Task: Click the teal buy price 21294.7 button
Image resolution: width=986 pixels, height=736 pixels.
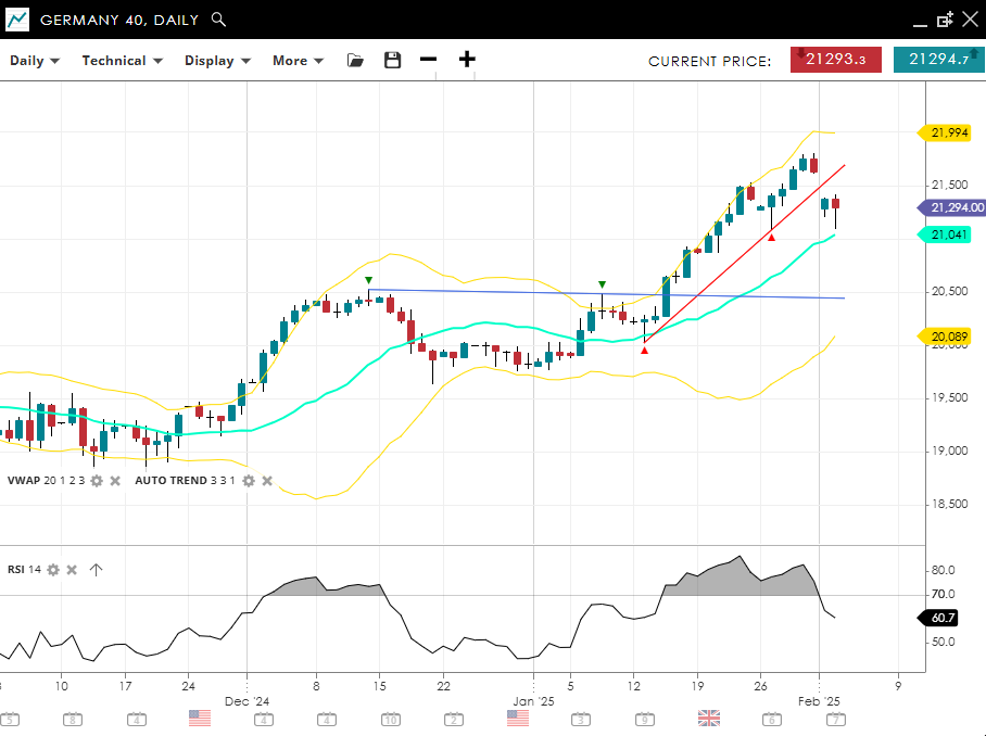Action: tap(938, 59)
